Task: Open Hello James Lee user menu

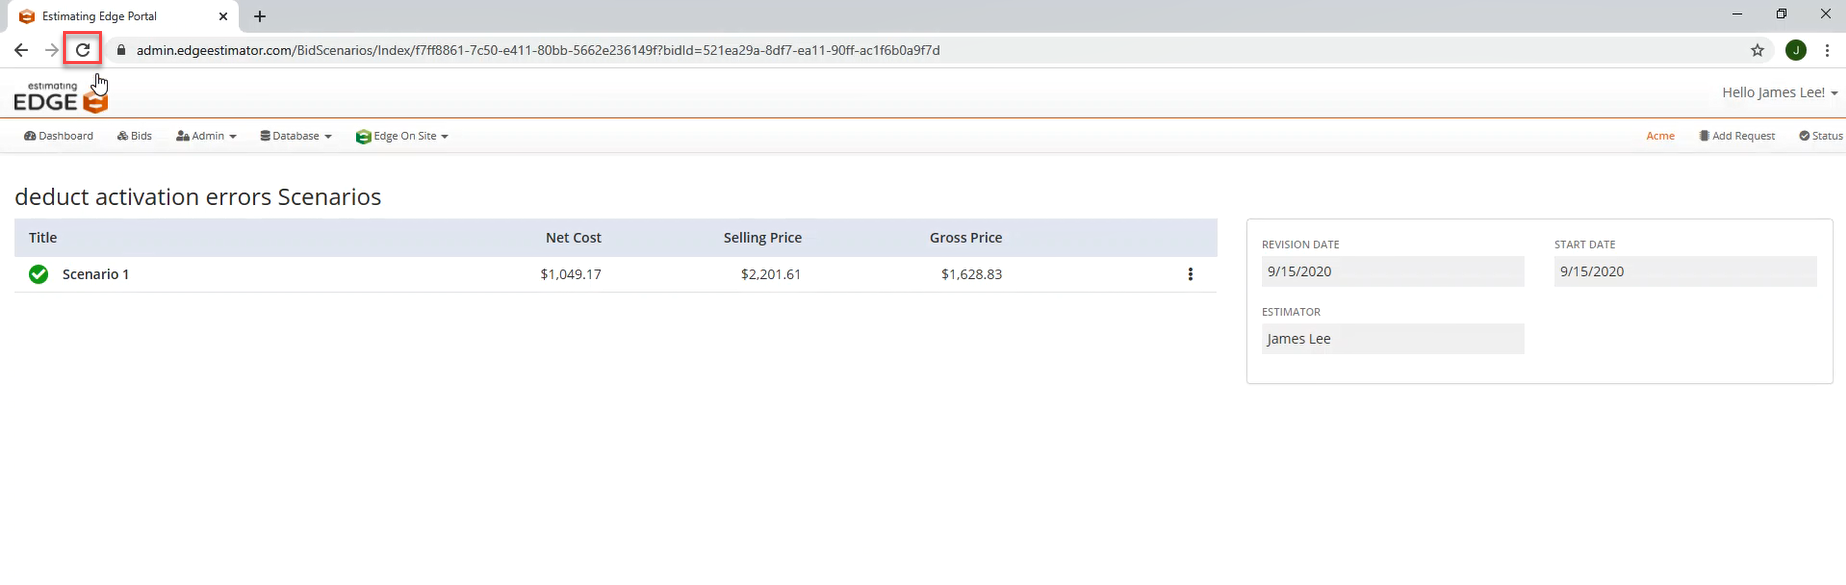Action: click(x=1779, y=92)
